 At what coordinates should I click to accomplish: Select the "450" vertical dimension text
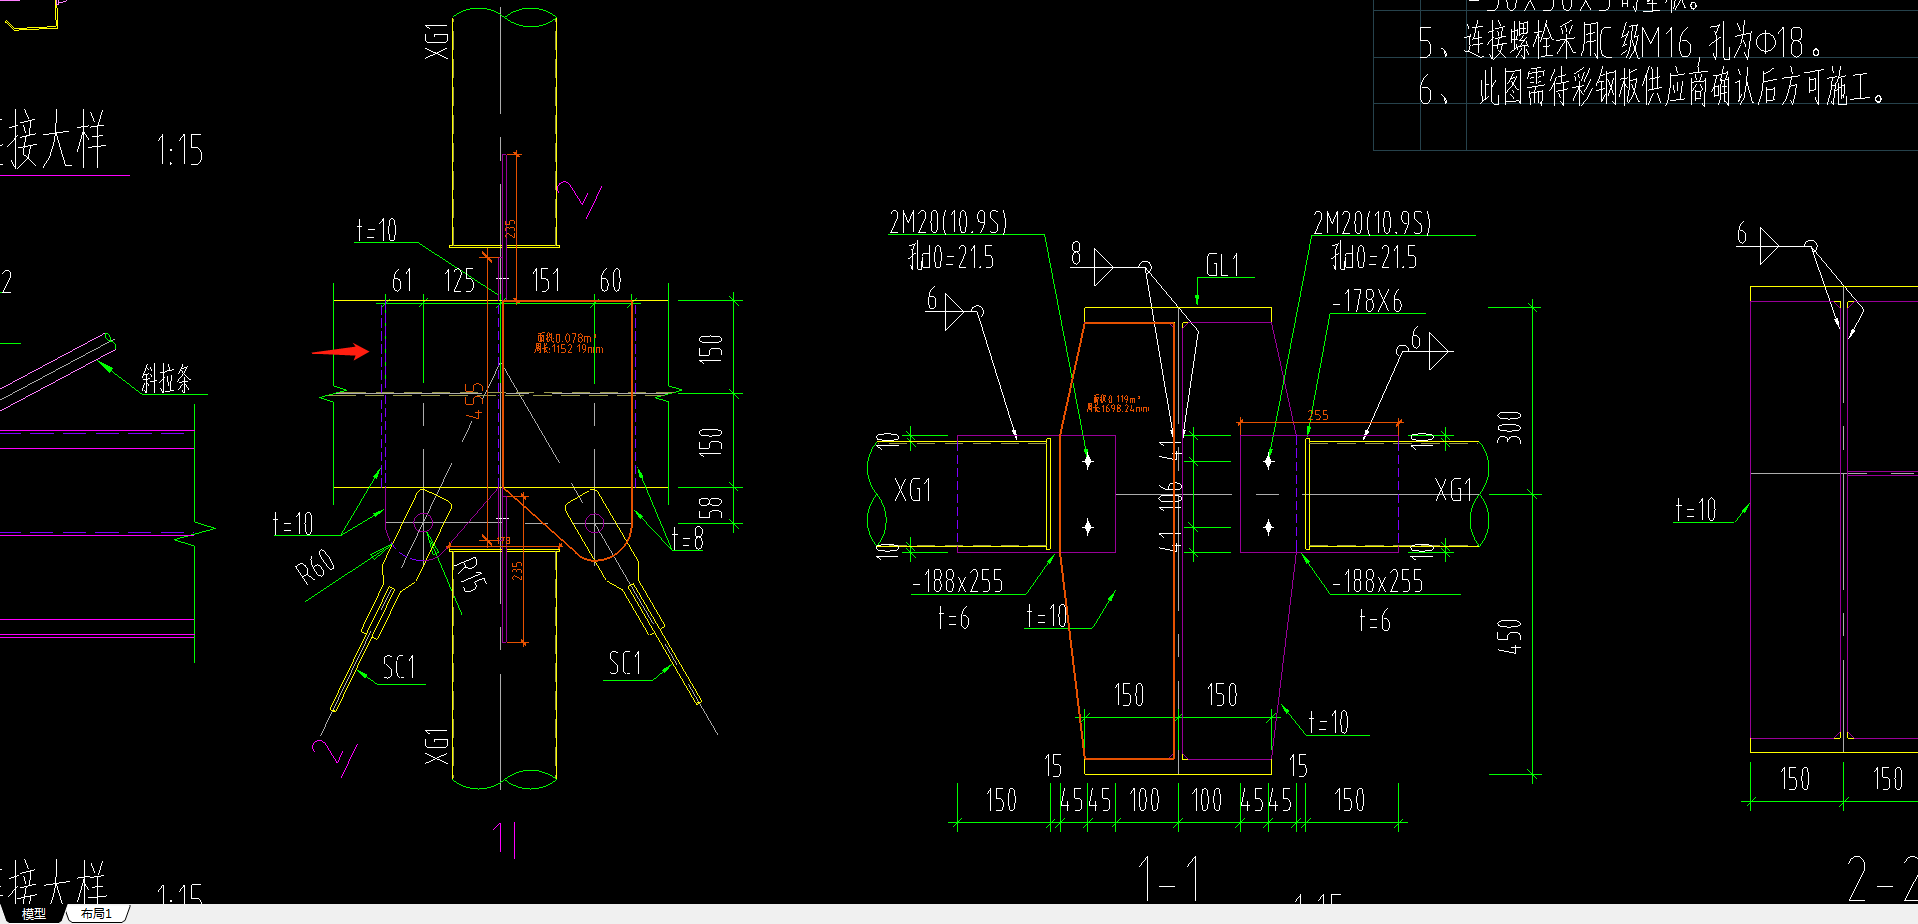1509,636
